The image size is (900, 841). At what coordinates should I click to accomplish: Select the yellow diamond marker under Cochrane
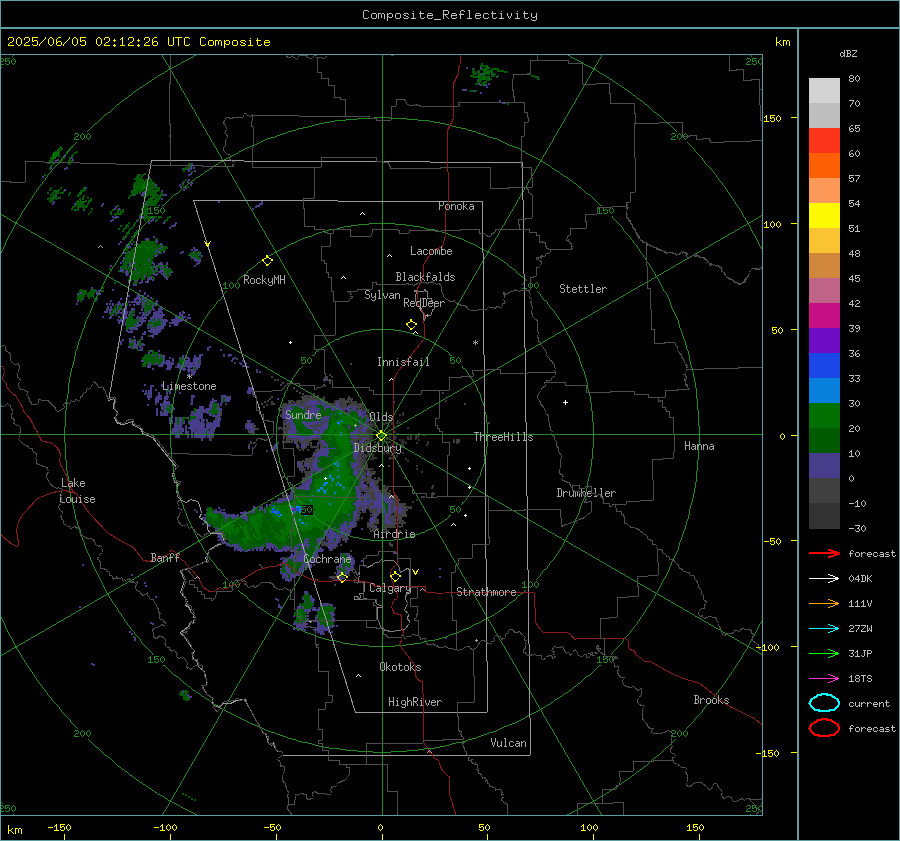point(342,577)
